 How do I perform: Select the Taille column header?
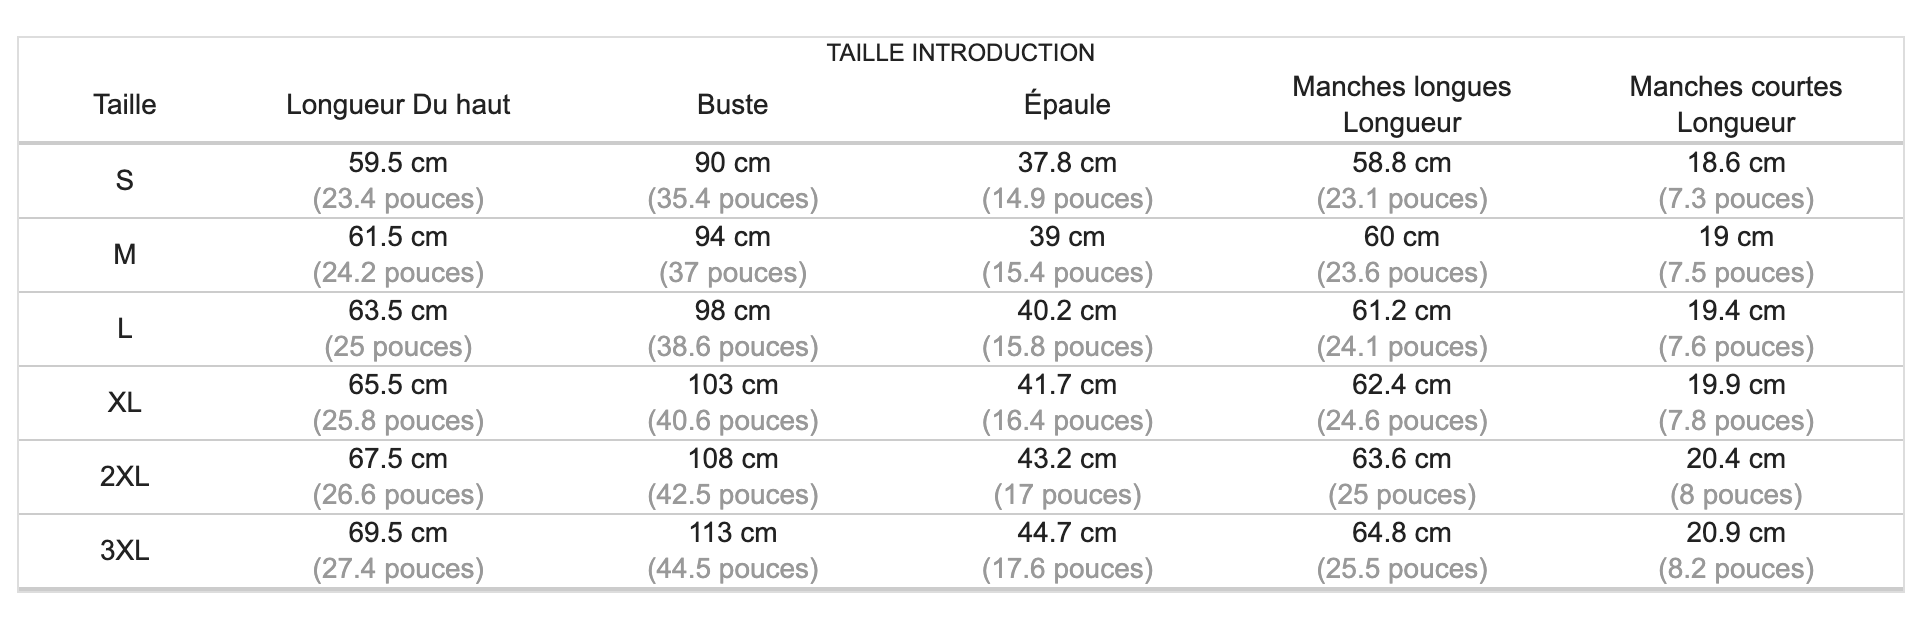click(125, 105)
